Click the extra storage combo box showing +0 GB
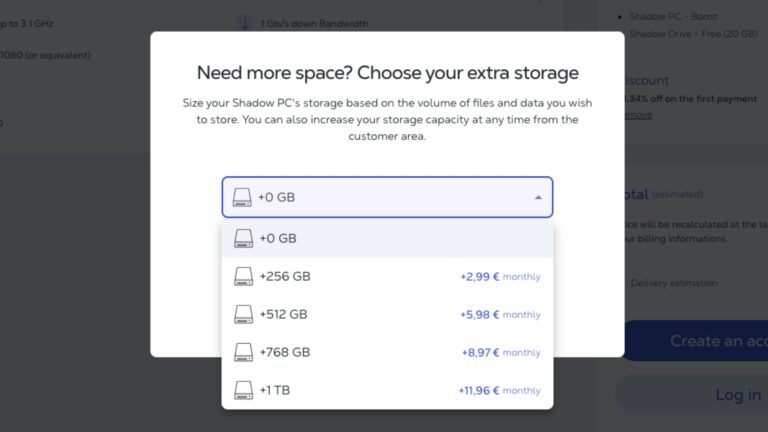 click(386, 197)
